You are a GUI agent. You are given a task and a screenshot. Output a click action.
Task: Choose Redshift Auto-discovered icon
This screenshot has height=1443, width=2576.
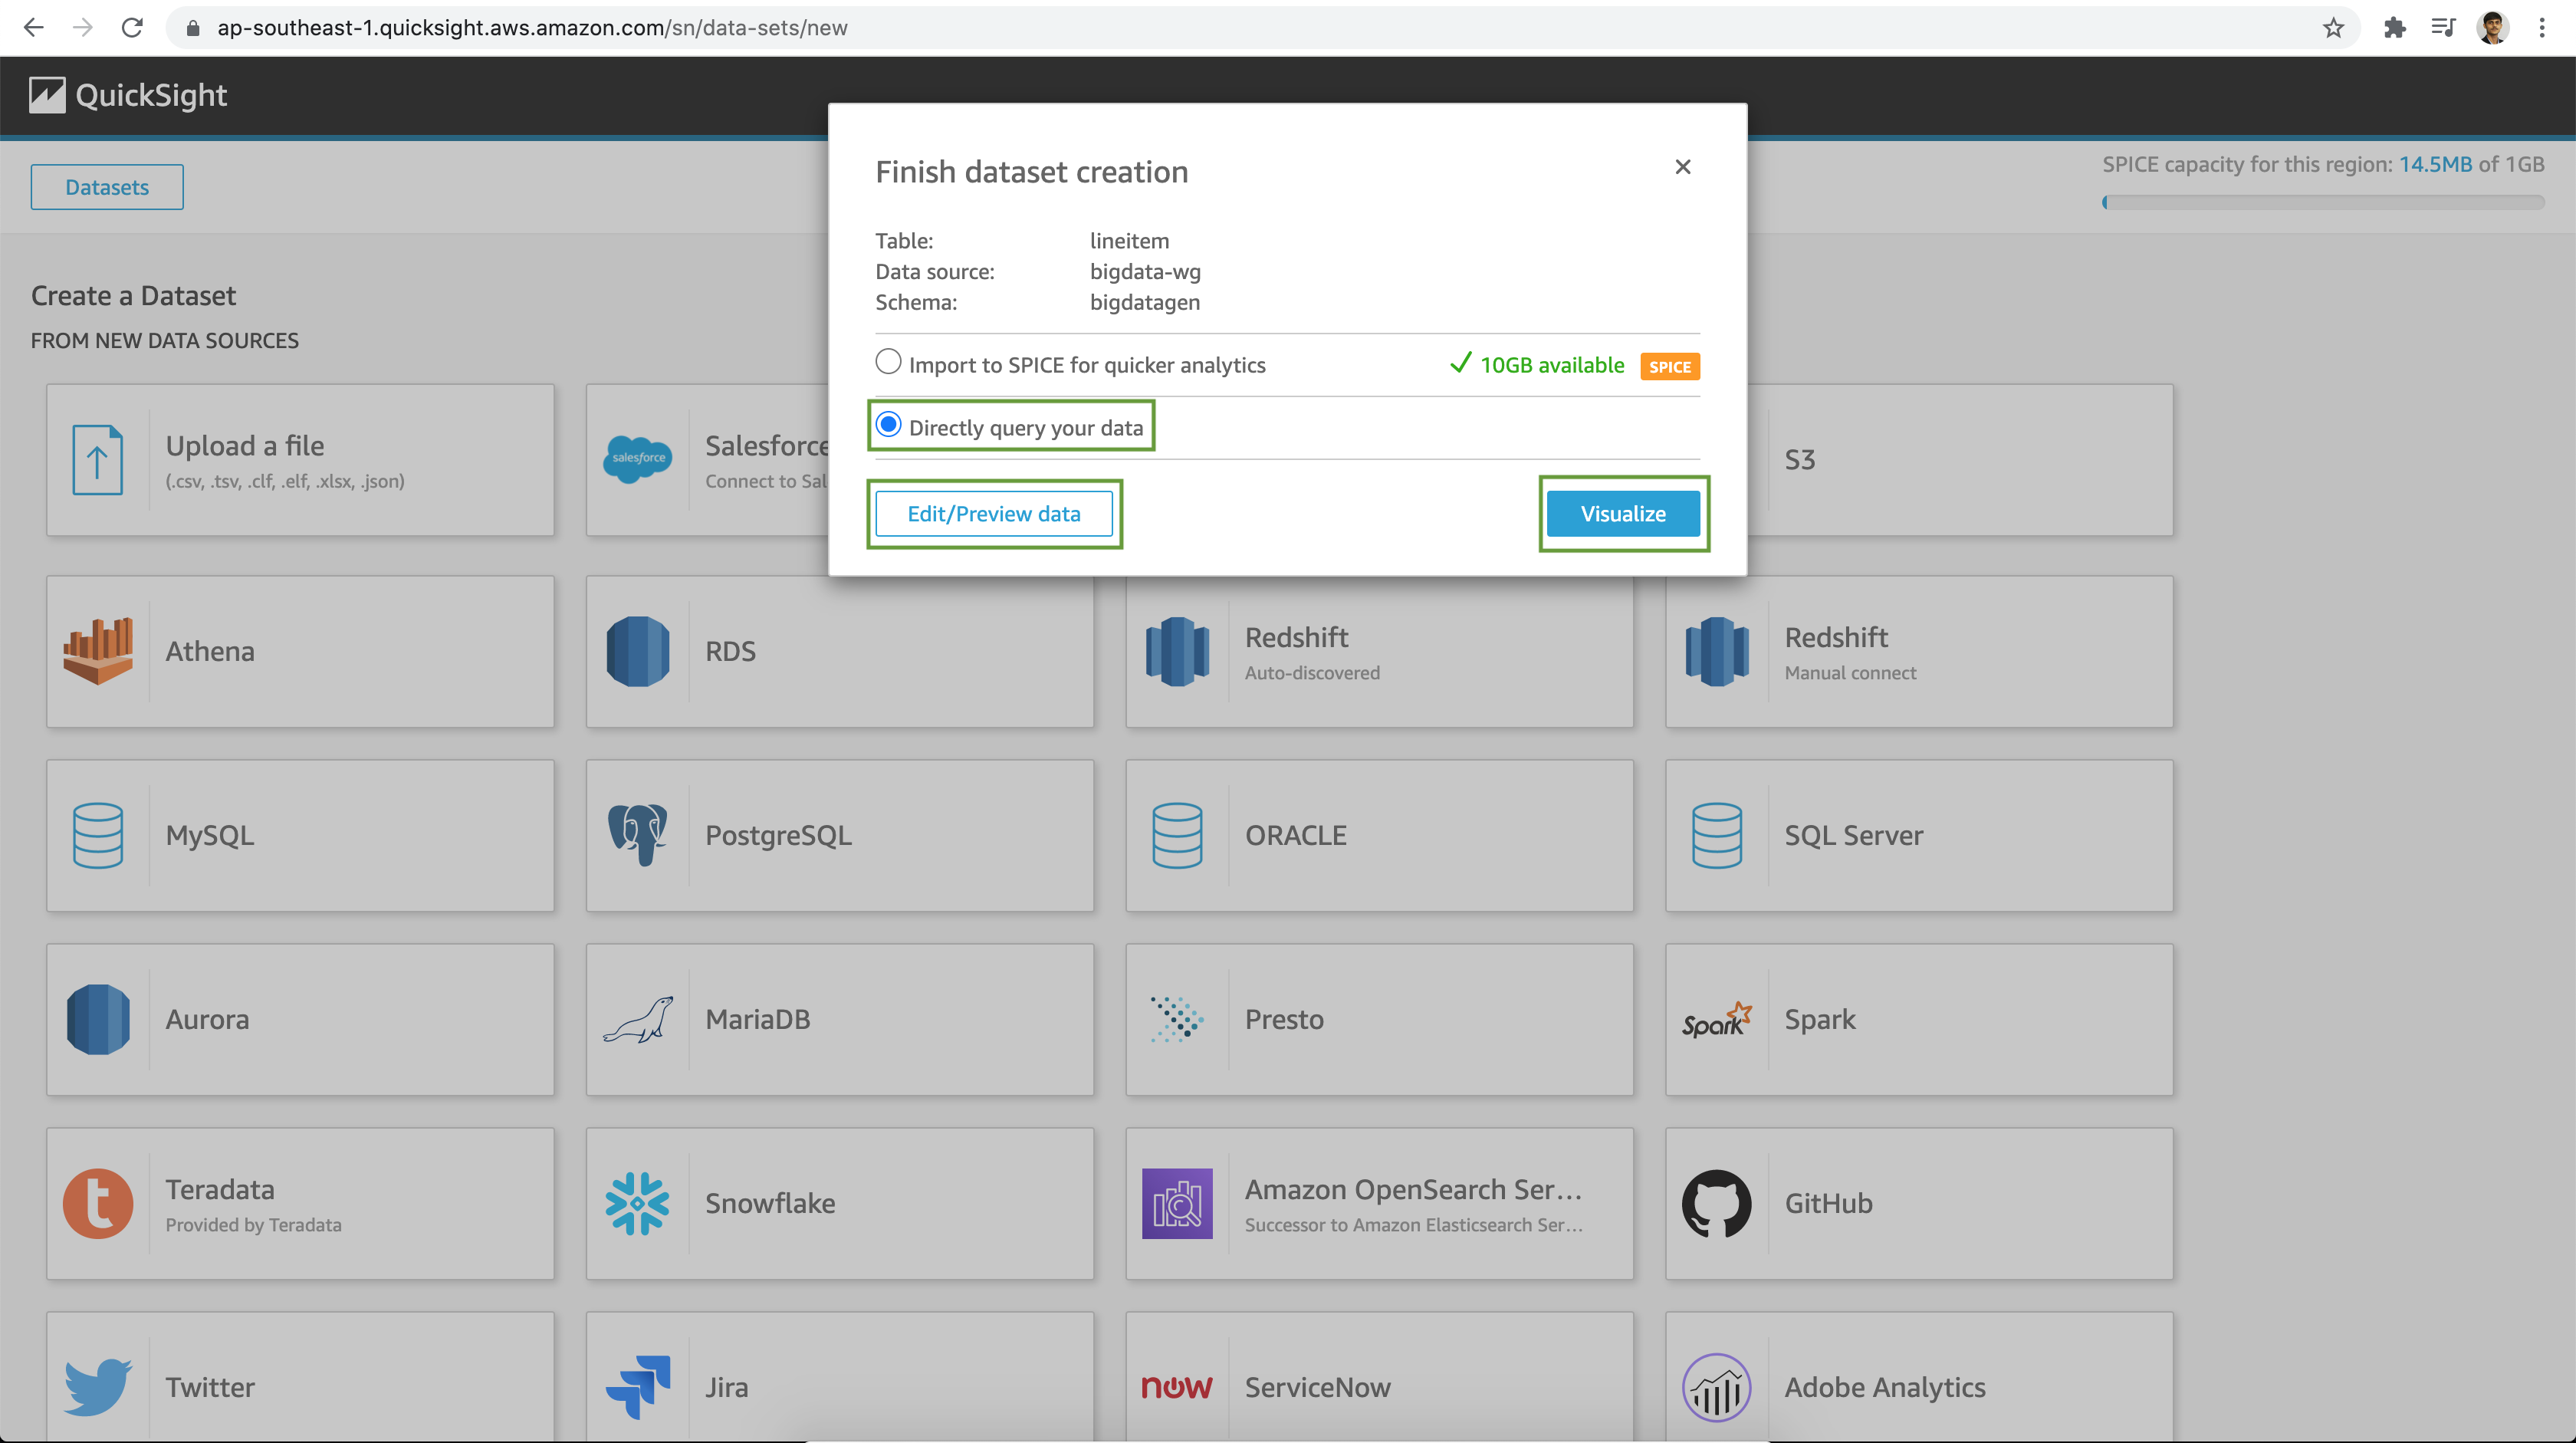(1177, 651)
